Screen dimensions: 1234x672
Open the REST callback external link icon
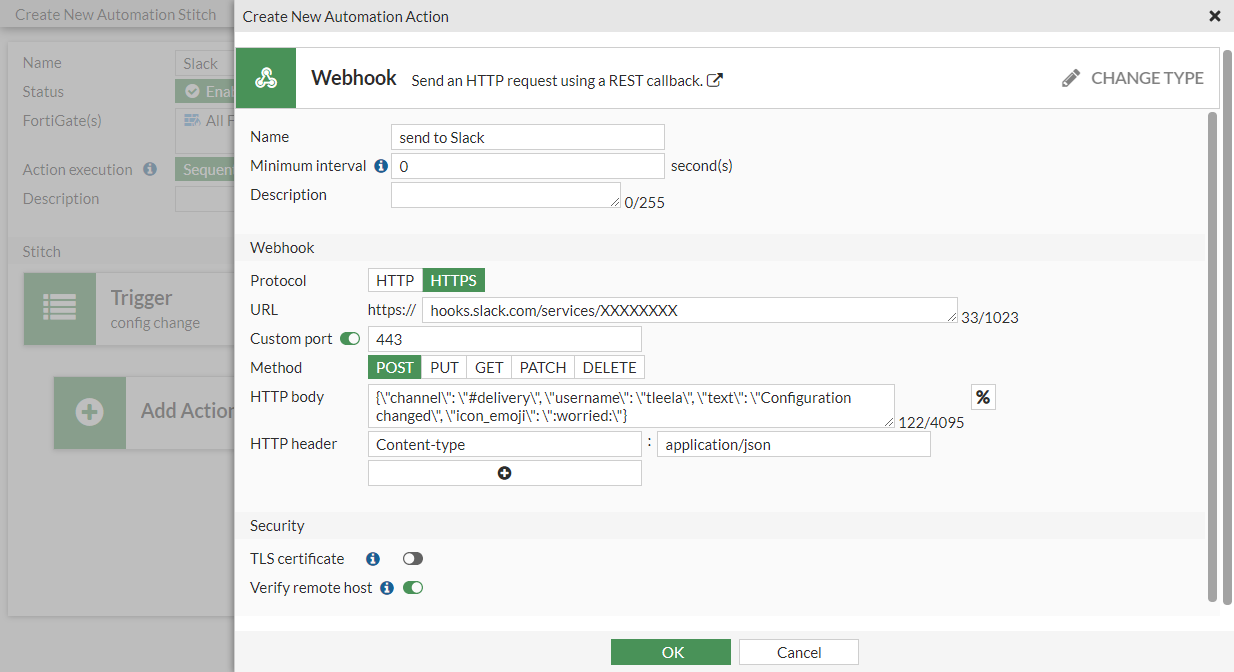715,80
